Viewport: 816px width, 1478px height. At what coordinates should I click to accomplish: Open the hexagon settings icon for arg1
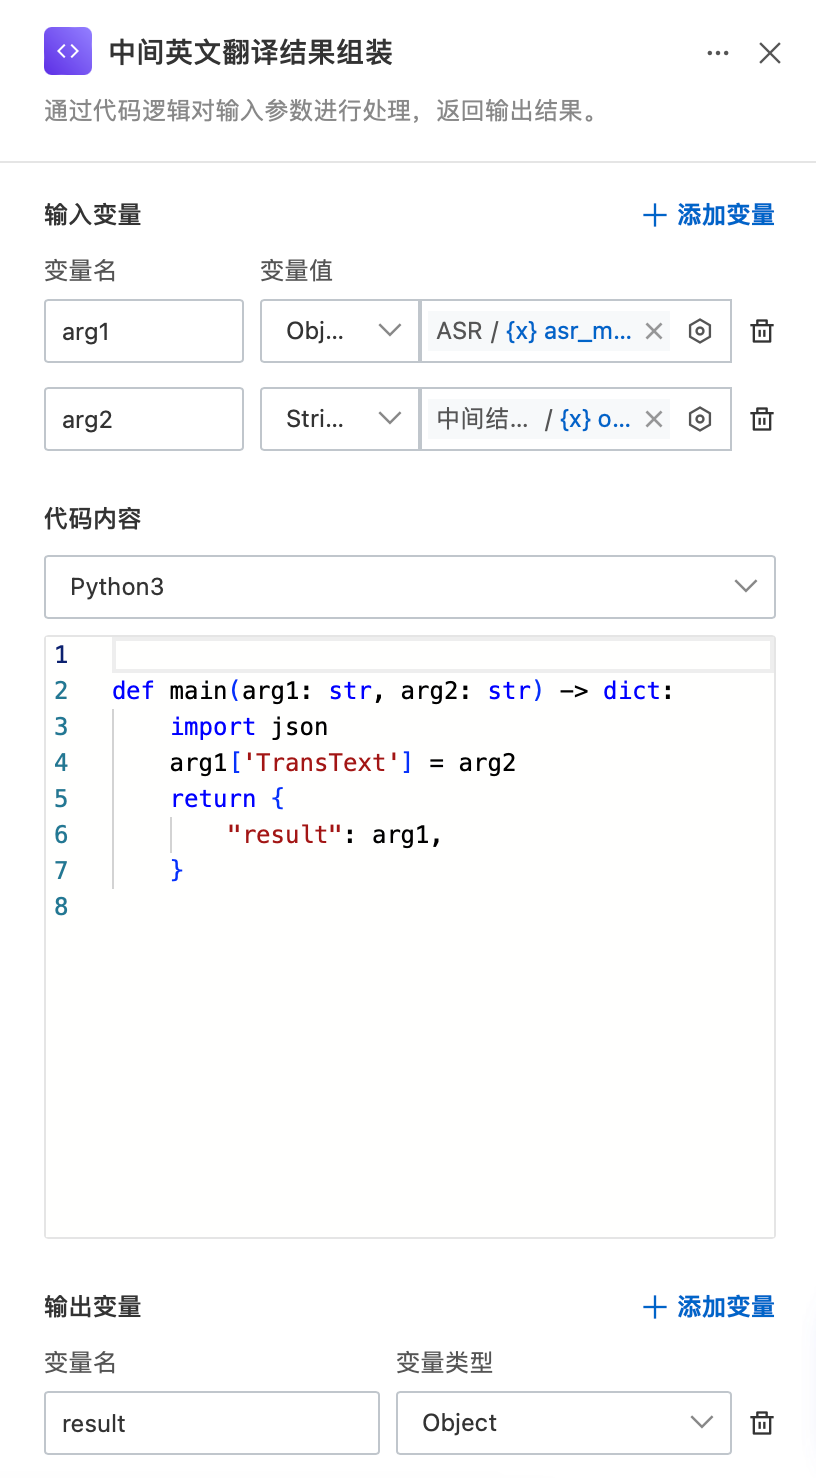(x=700, y=331)
